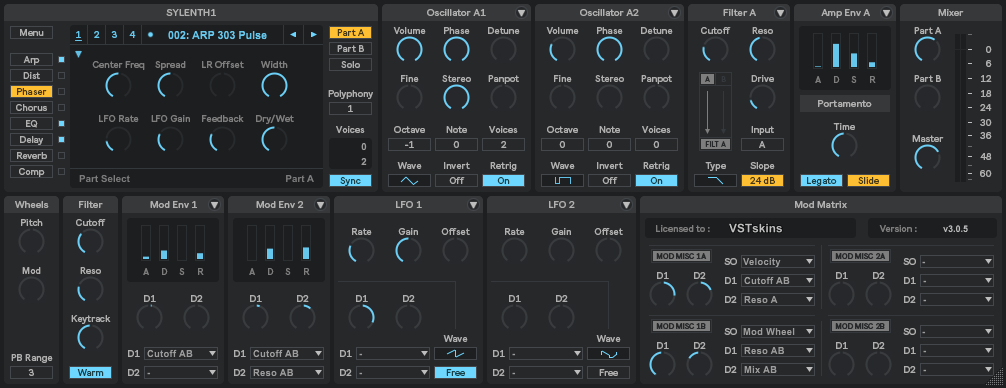Click the 24 dB Slope button

click(762, 181)
